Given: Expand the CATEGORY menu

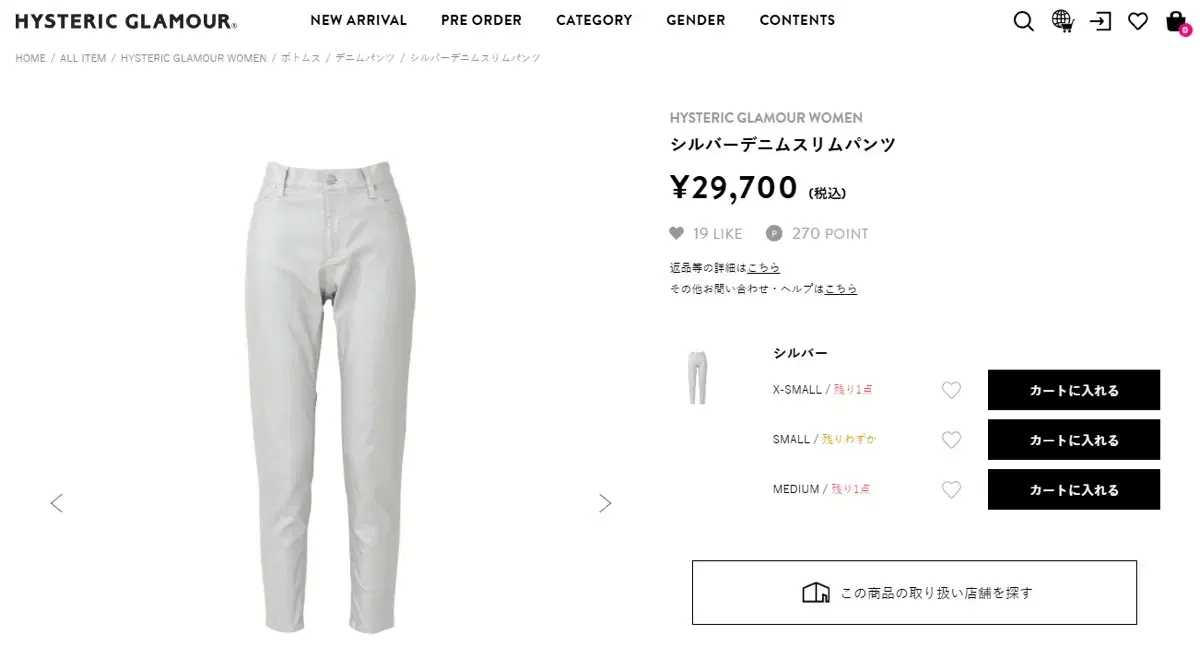Looking at the screenshot, I should pyautogui.click(x=594, y=20).
